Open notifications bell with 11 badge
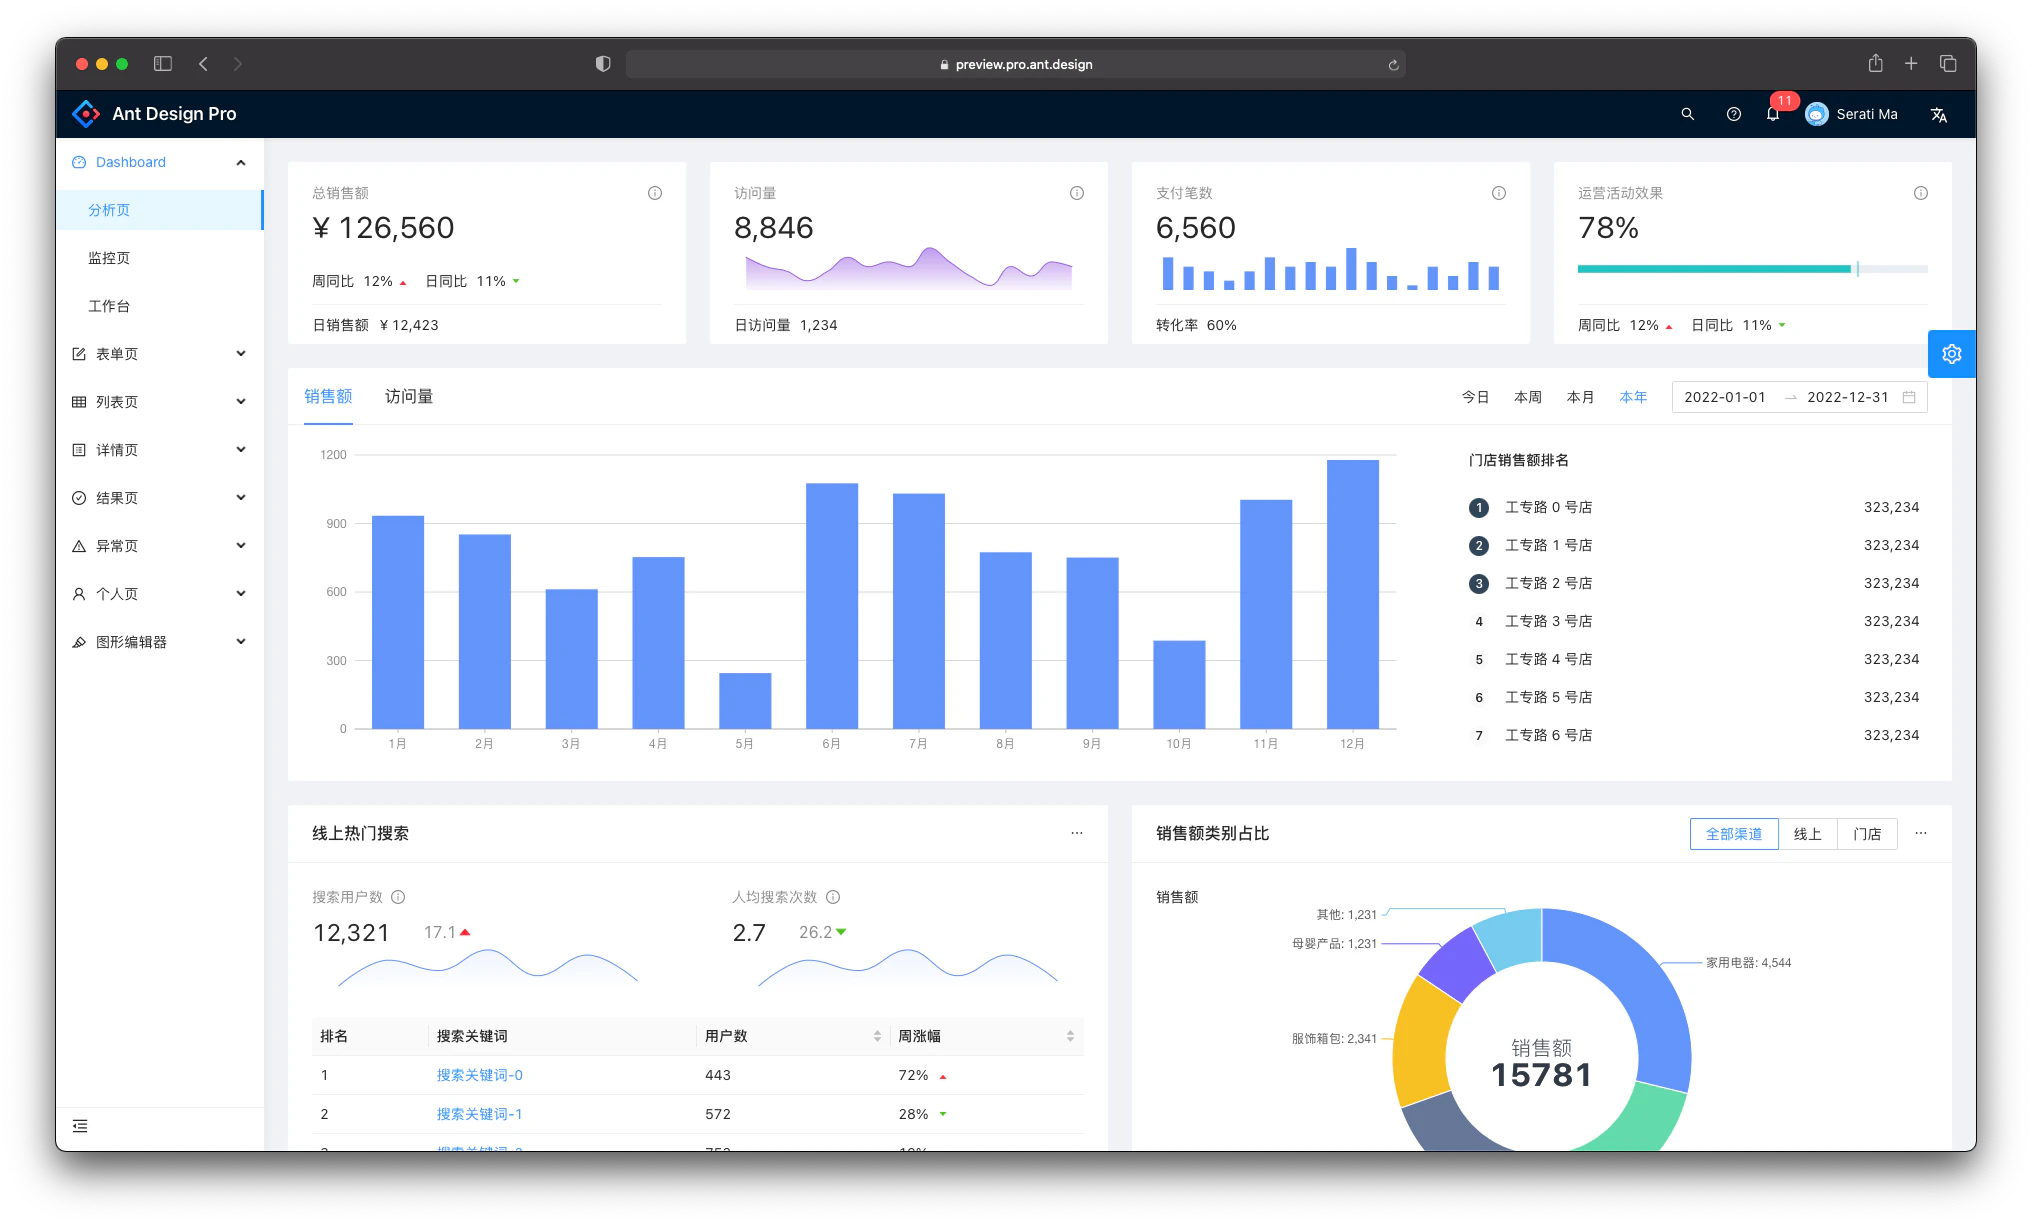This screenshot has width=2032, height=1225. pos(1773,114)
